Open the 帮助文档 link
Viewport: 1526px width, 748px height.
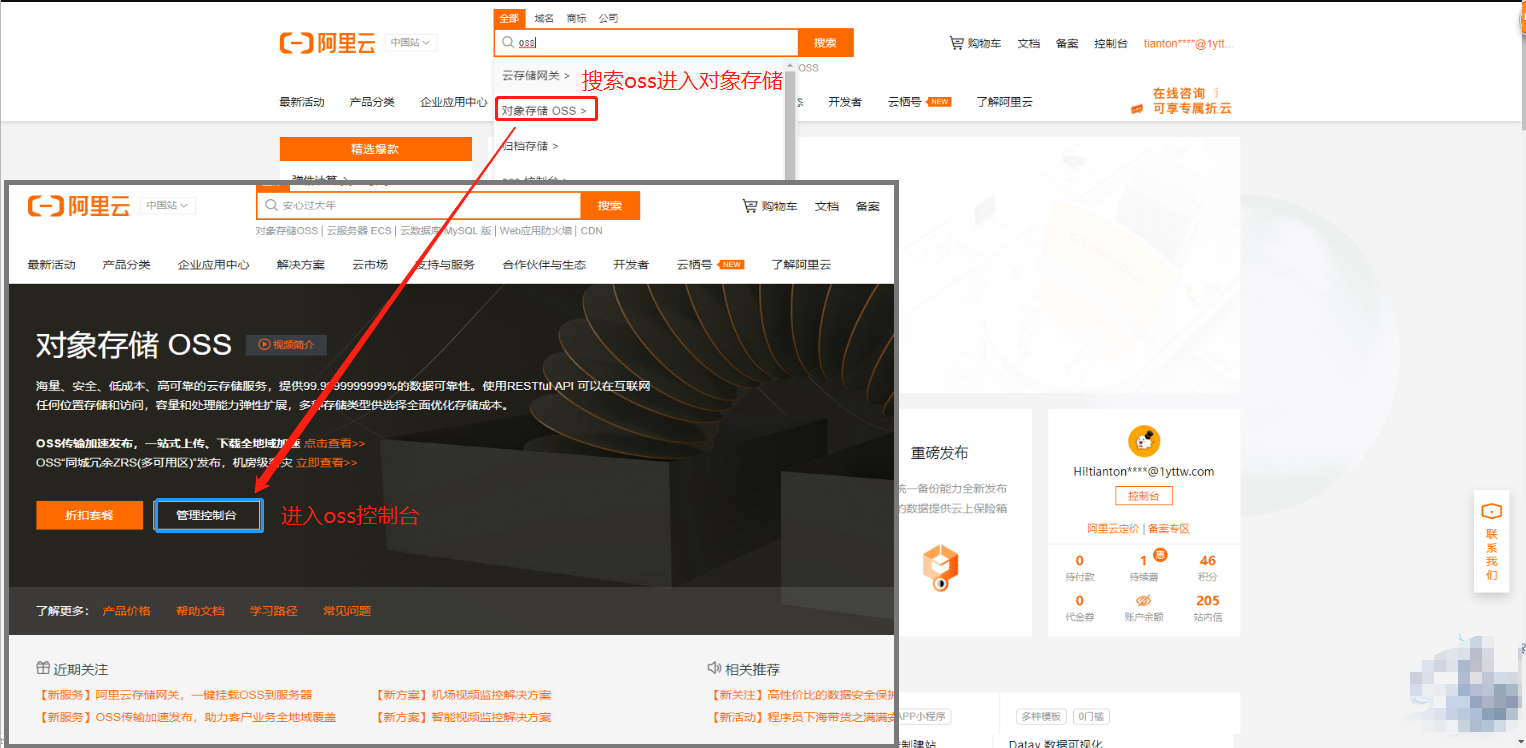click(x=200, y=611)
